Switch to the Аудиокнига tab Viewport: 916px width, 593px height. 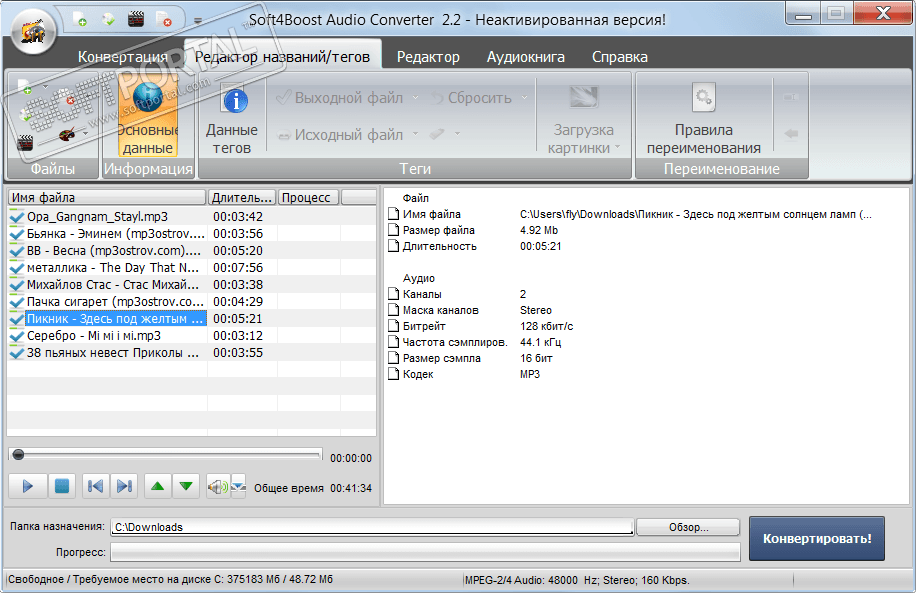pyautogui.click(x=526, y=57)
